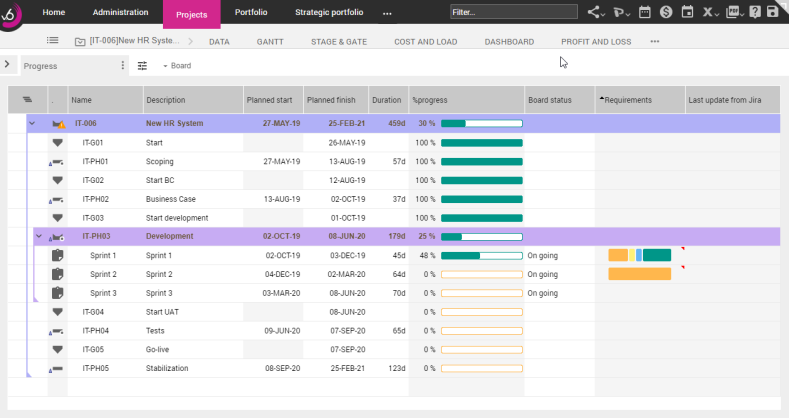The height and width of the screenshot is (418, 789).
Task: Open the share dropdown in top toolbar
Action: [x=596, y=12]
